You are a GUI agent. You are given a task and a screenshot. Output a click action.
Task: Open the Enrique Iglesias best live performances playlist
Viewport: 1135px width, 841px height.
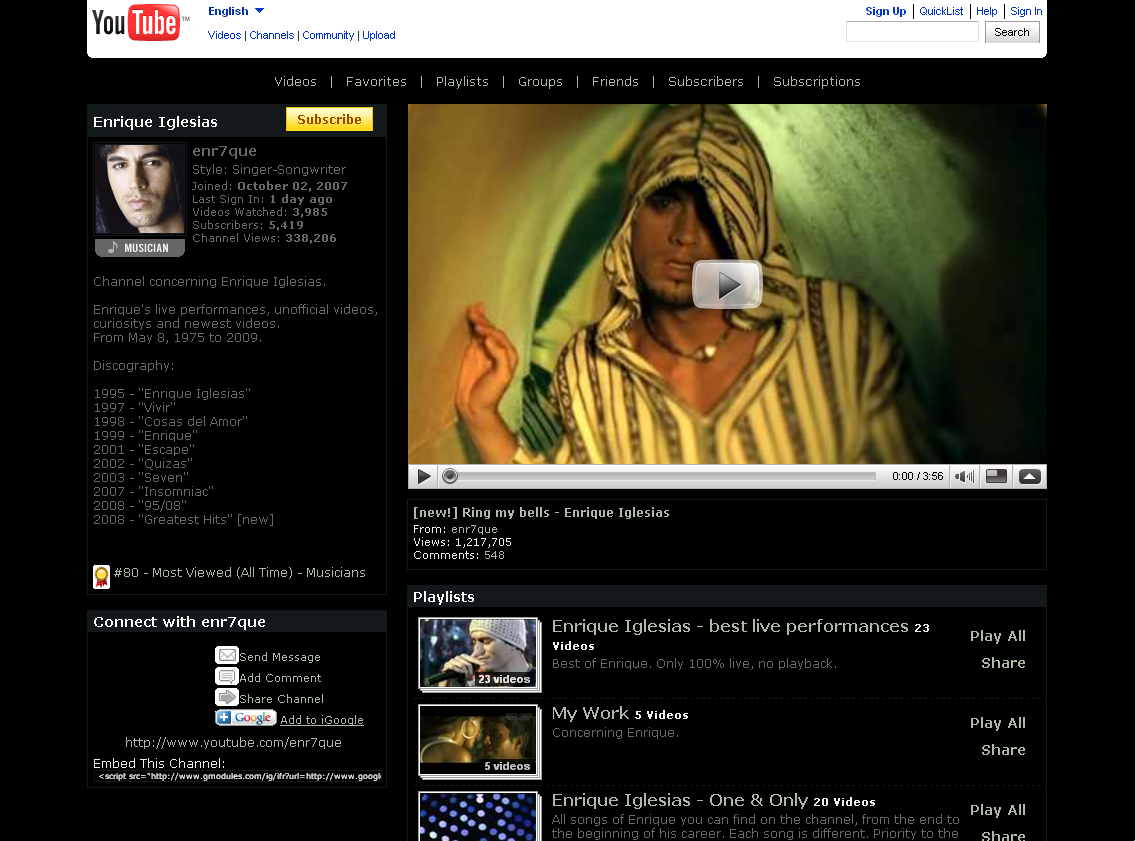730,627
